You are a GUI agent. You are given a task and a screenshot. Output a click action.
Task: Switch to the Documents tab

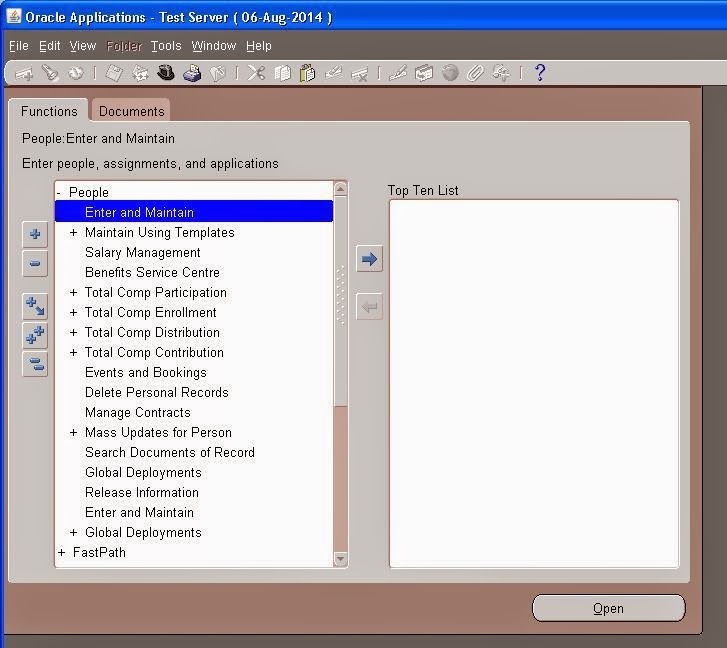pos(131,111)
